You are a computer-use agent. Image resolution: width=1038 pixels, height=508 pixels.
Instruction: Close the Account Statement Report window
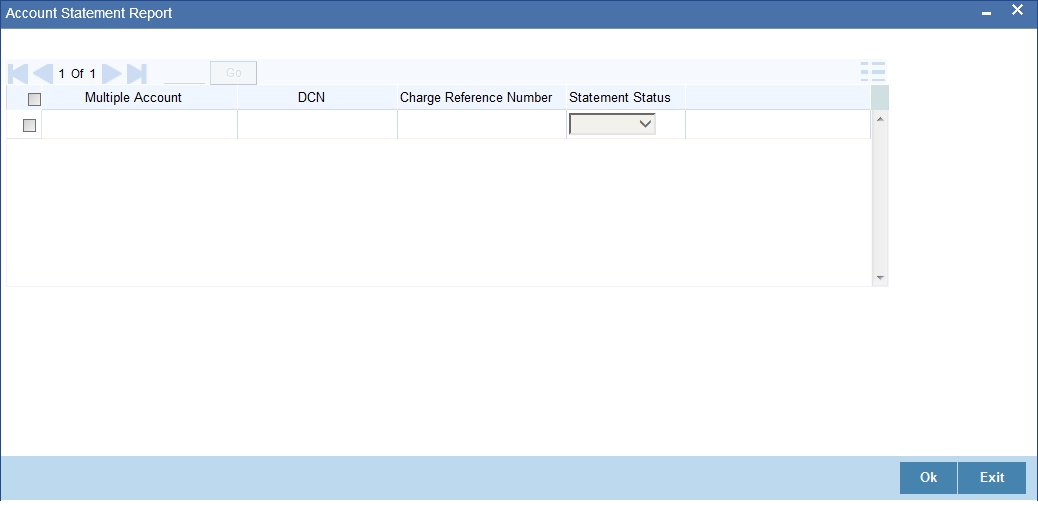[1017, 11]
